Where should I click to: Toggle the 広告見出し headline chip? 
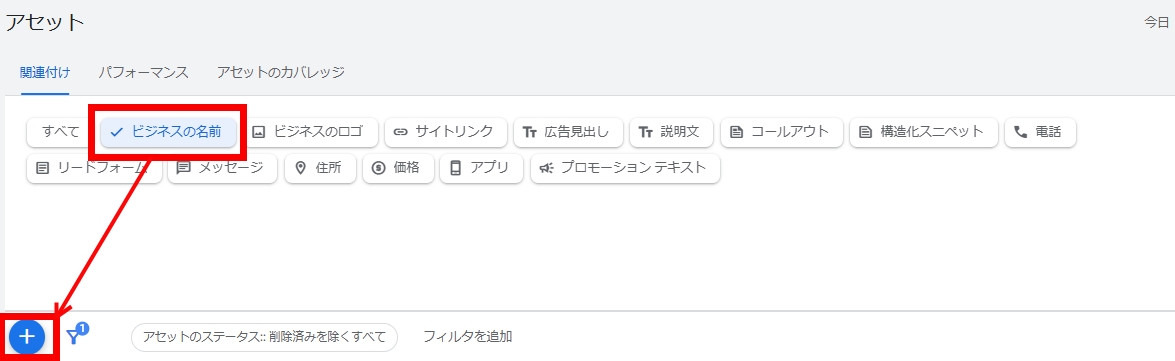click(568, 132)
